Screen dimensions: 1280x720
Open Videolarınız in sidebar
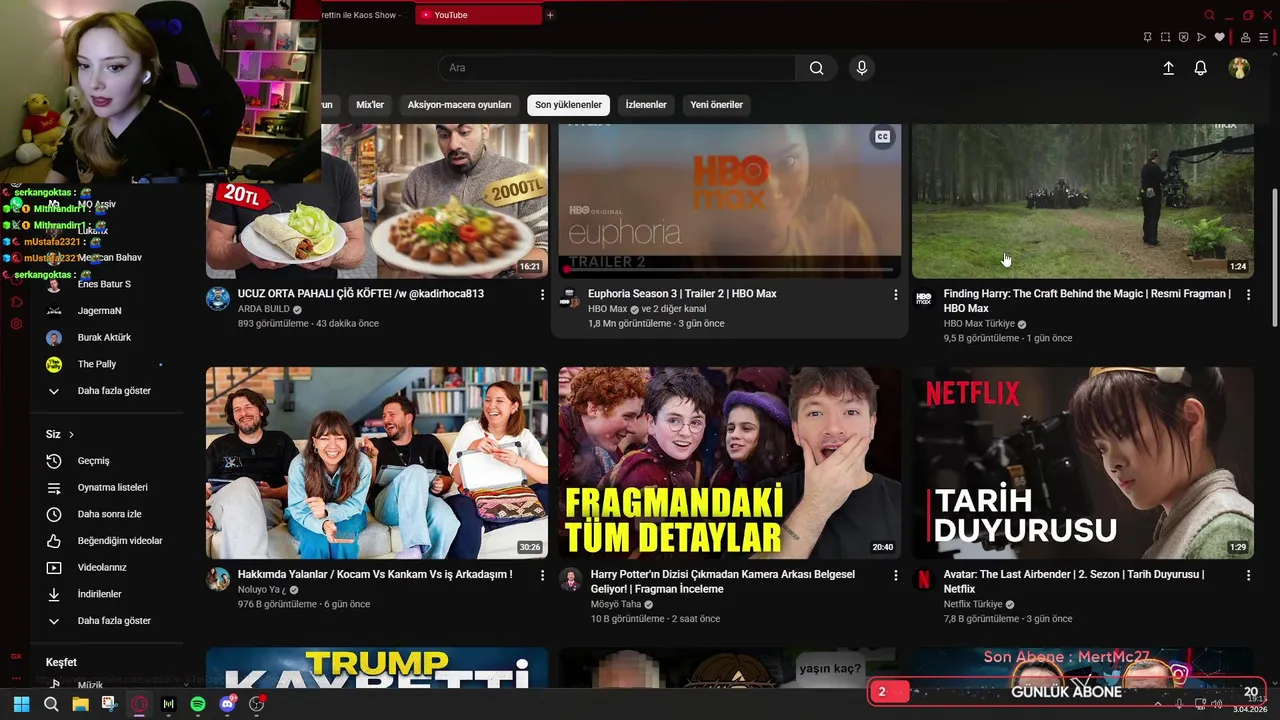click(101, 568)
